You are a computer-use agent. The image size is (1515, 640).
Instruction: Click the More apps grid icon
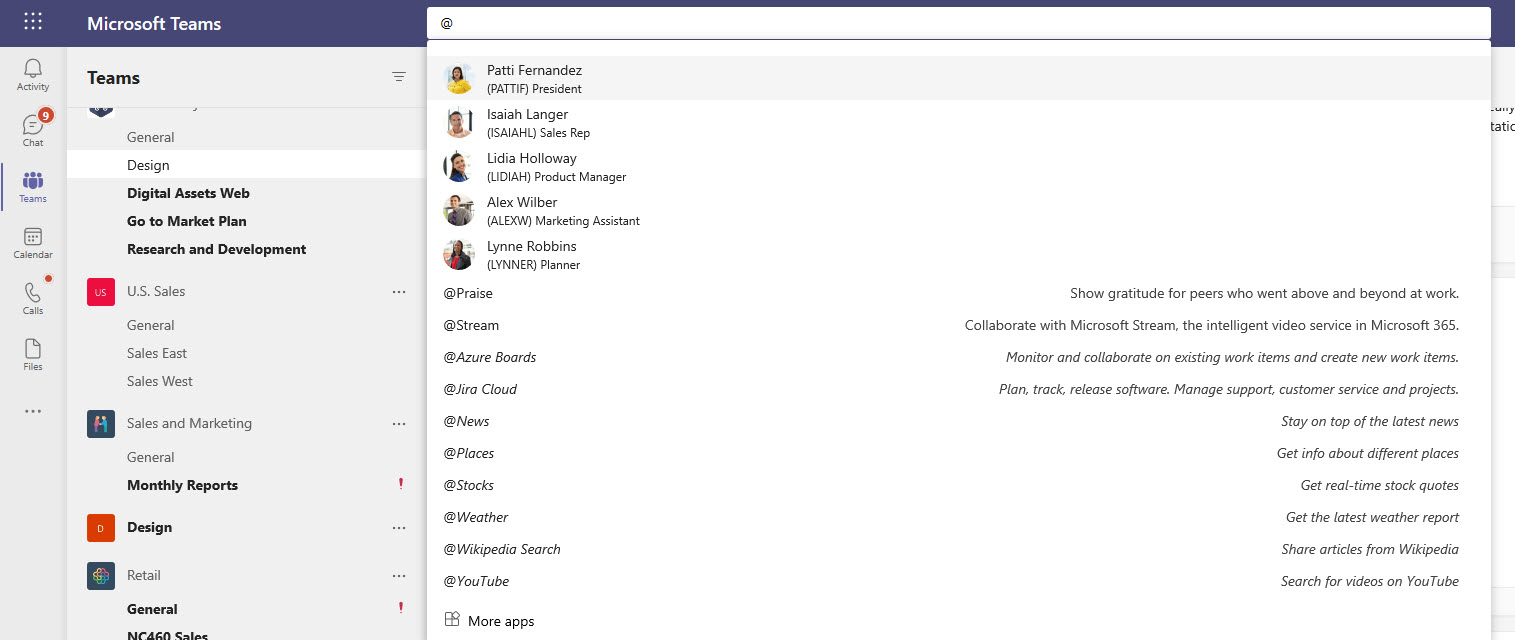click(x=452, y=620)
